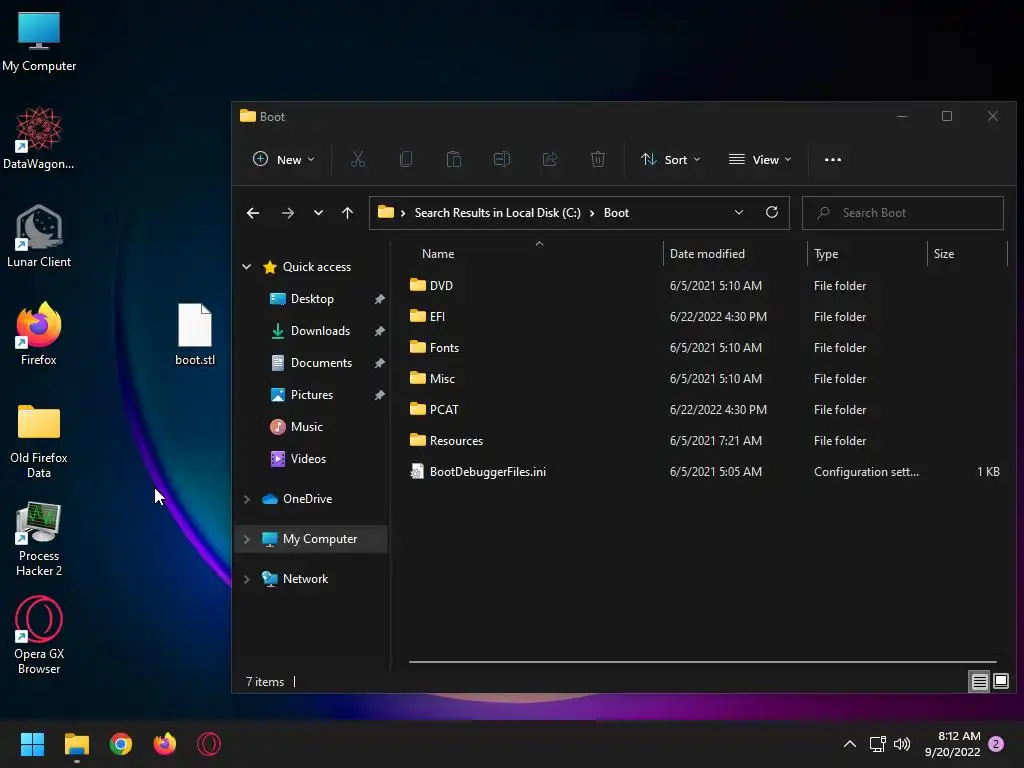Expand address bar history dropdown
The width and height of the screenshot is (1024, 768).
pyautogui.click(x=739, y=212)
